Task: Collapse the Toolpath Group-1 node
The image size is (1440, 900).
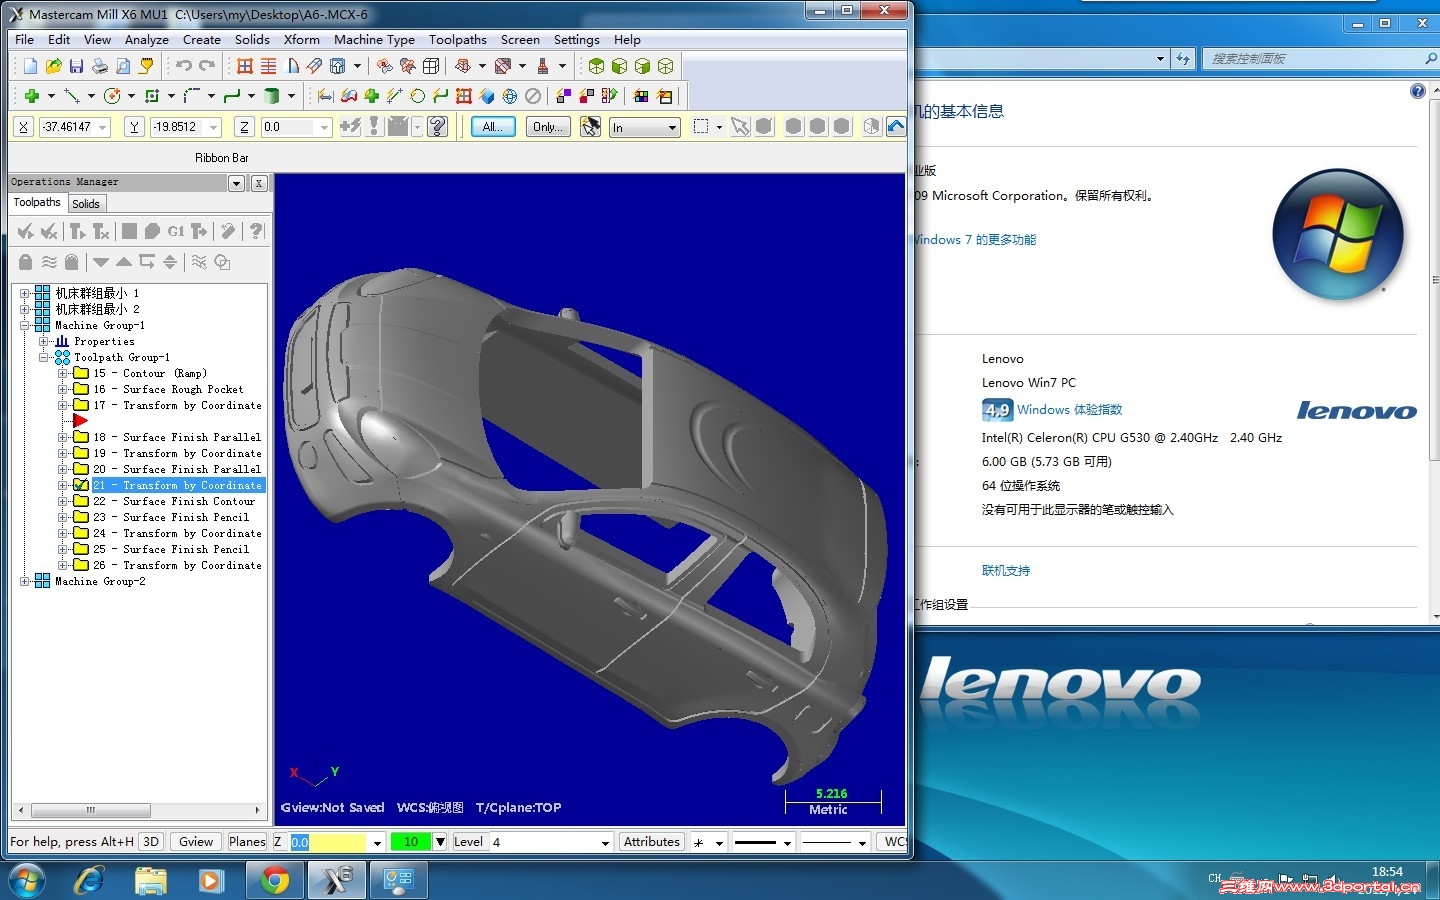Action: point(44,357)
